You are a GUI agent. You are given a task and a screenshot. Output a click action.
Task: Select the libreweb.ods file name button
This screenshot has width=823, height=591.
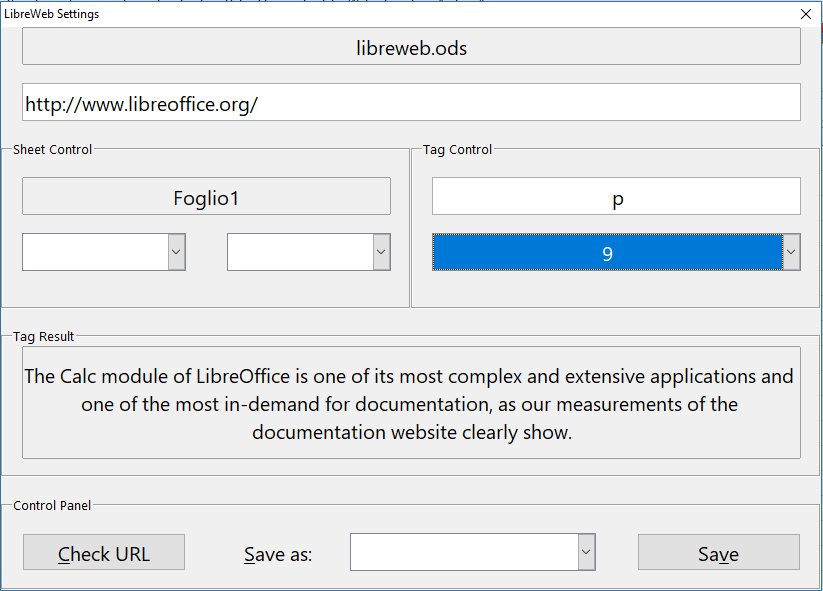click(x=411, y=46)
